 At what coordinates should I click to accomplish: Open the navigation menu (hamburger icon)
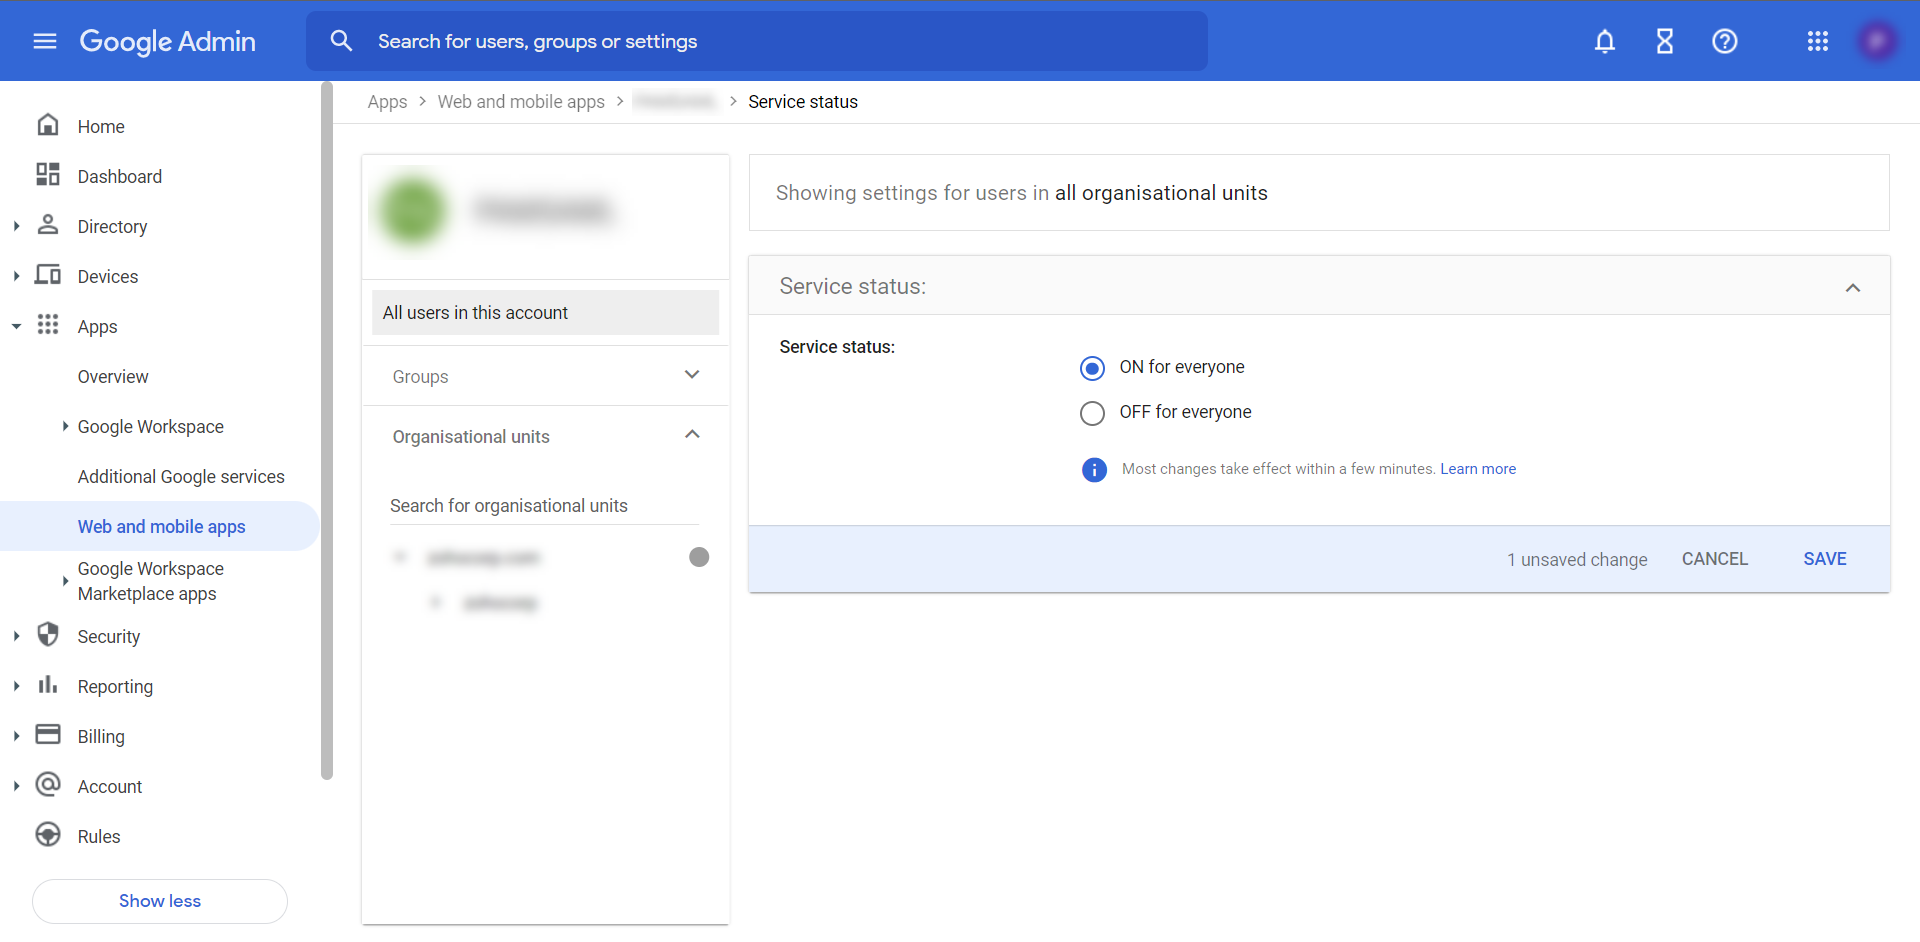coord(44,41)
